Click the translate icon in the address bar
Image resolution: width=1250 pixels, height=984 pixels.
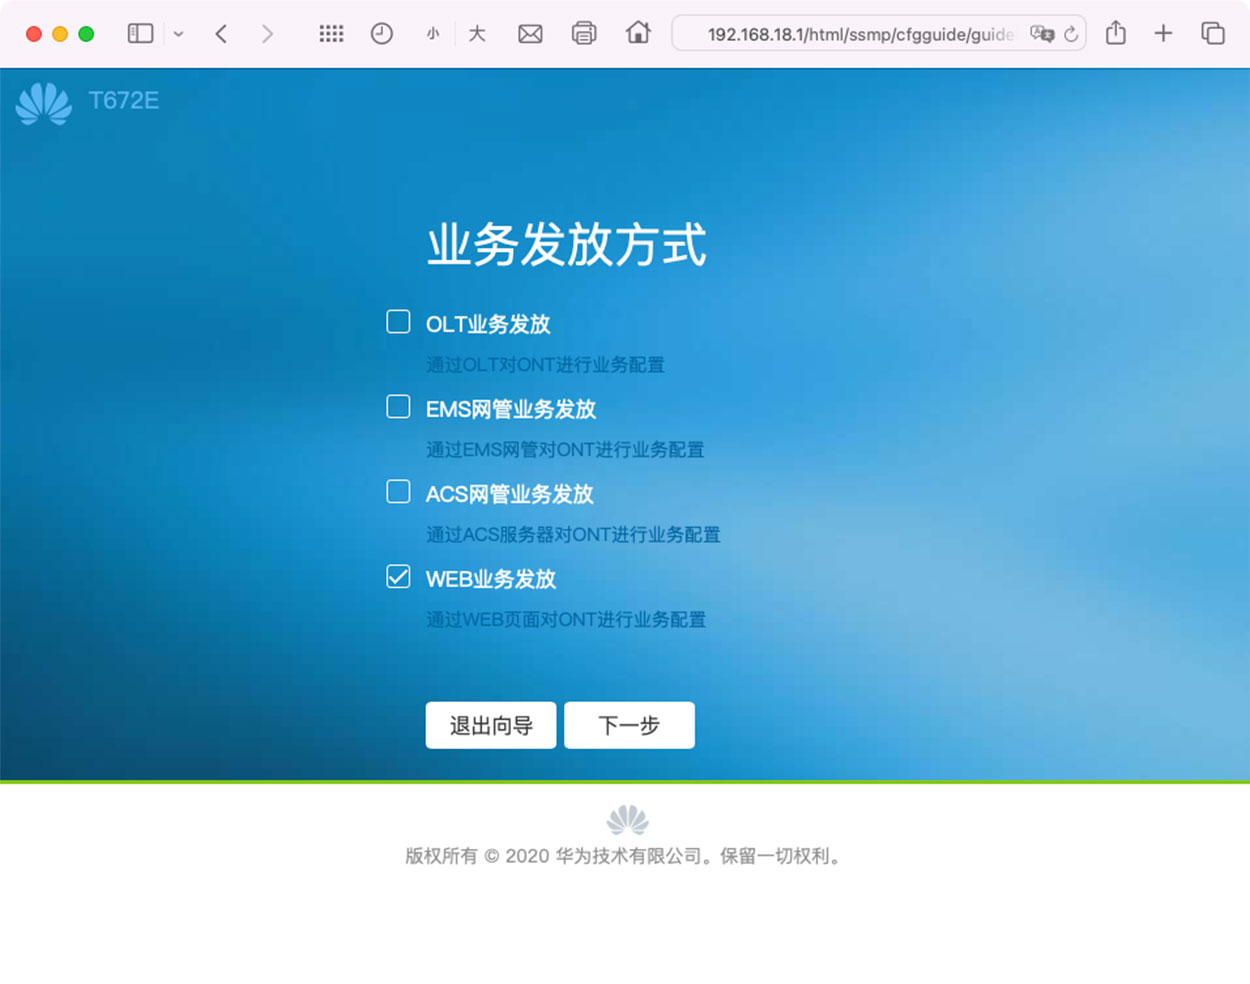tap(1043, 33)
